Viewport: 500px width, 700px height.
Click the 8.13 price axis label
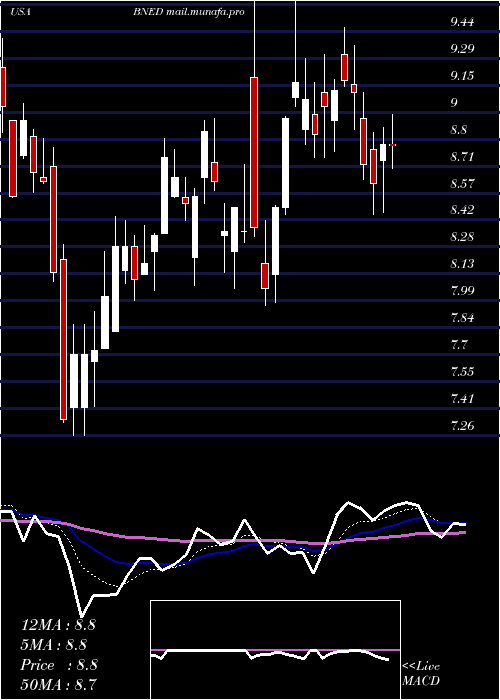point(462,264)
